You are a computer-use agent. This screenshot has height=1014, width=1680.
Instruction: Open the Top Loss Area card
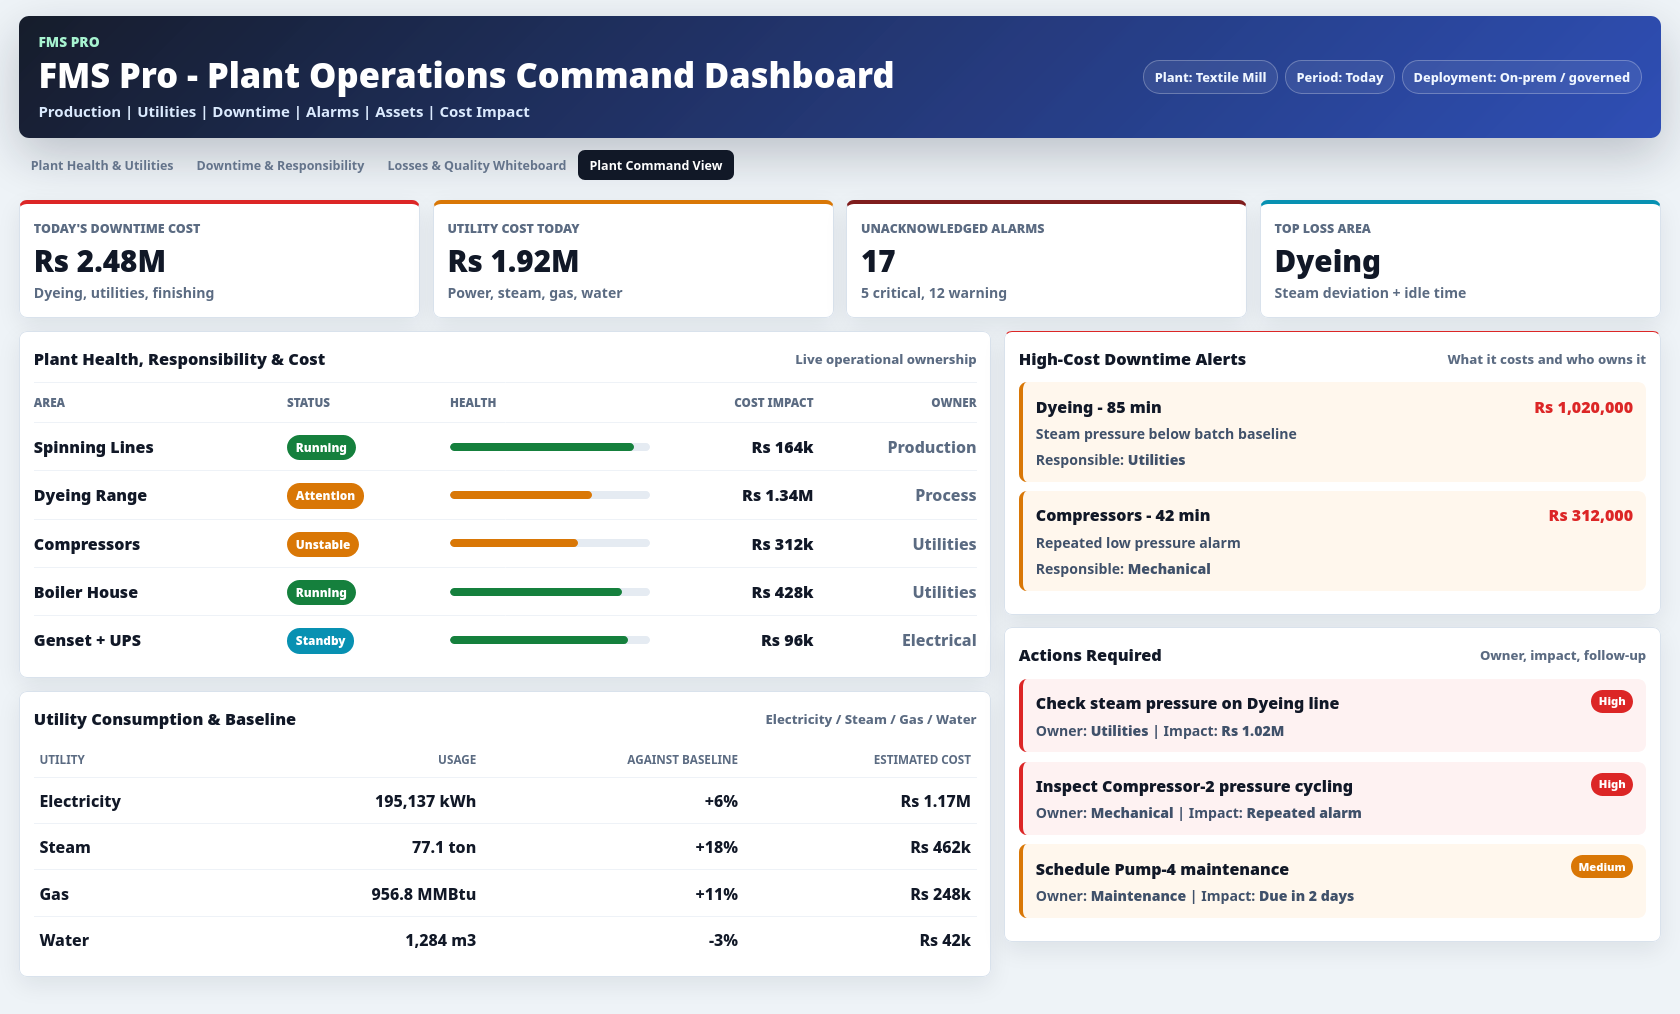(1460, 259)
